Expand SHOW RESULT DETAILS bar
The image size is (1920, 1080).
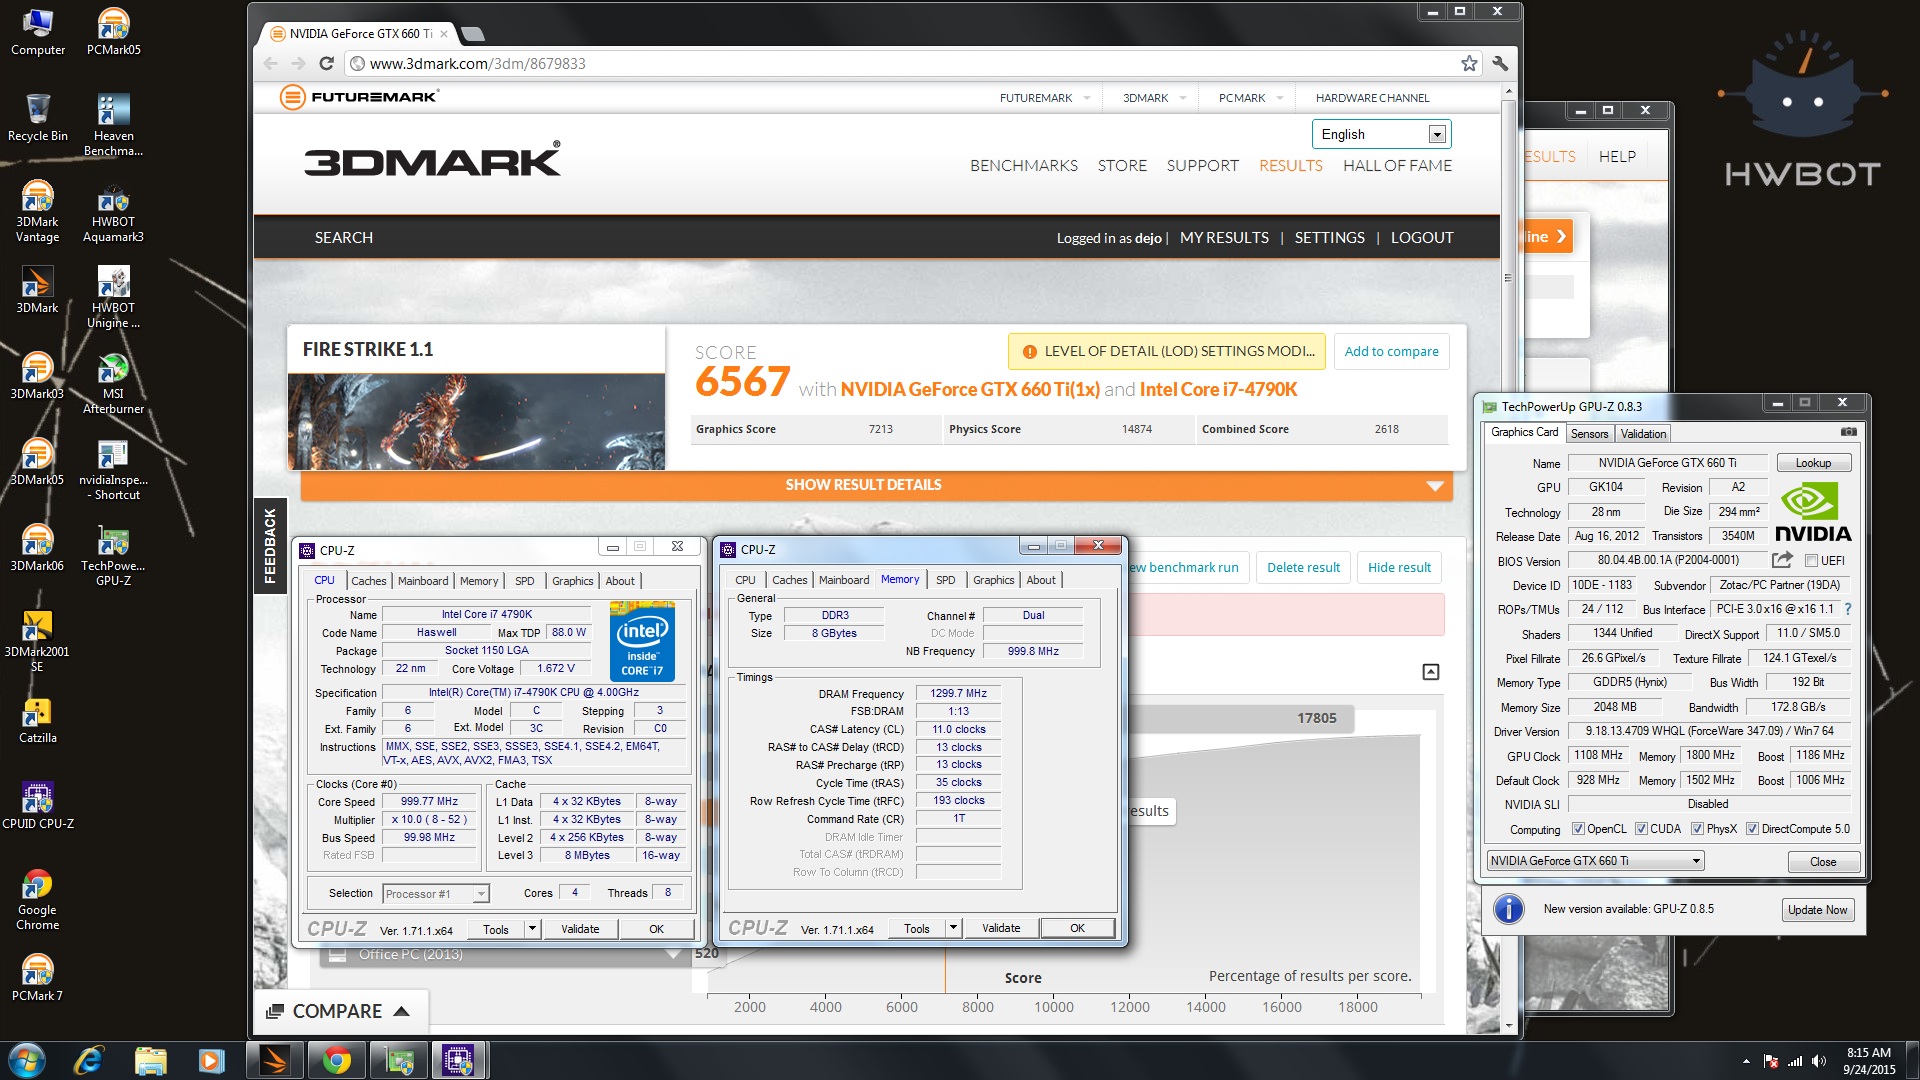(x=876, y=485)
